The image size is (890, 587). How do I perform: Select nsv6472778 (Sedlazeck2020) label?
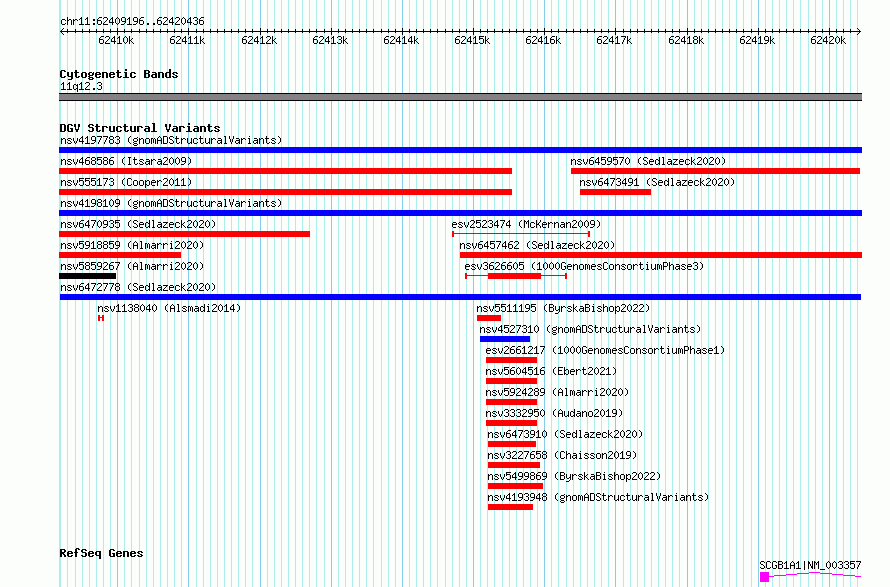click(138, 287)
